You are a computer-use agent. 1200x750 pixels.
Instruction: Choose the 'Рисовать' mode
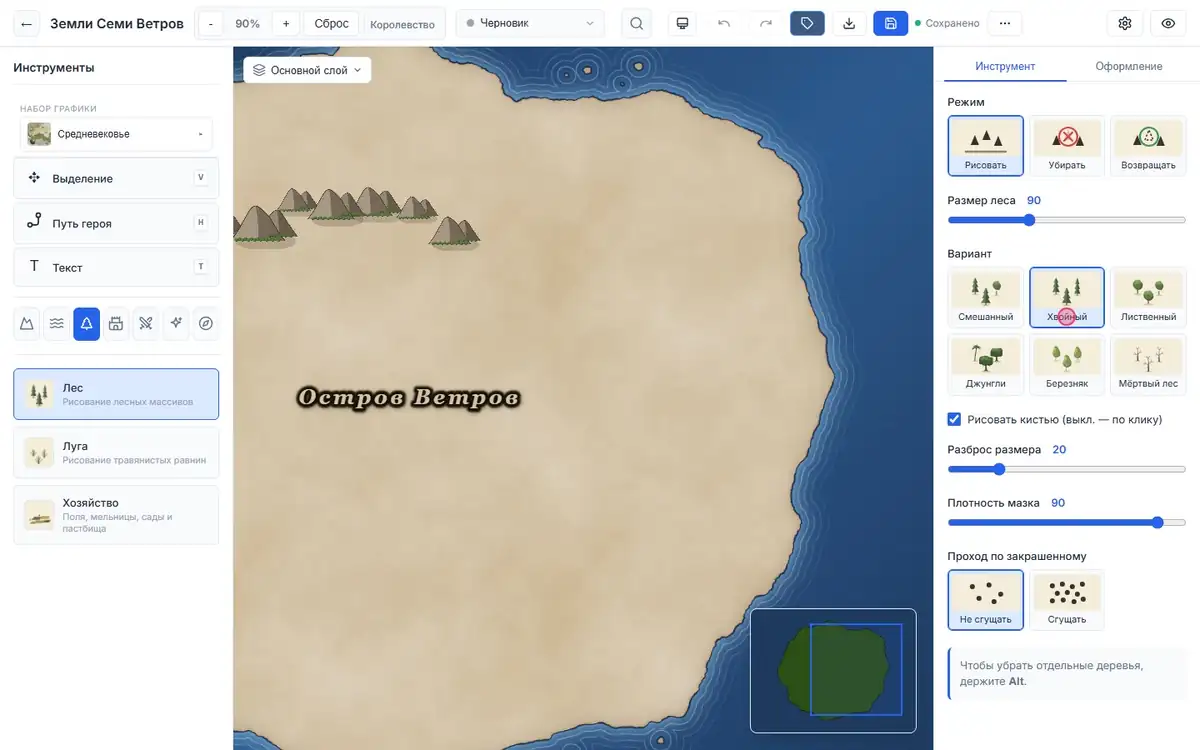[x=986, y=146]
